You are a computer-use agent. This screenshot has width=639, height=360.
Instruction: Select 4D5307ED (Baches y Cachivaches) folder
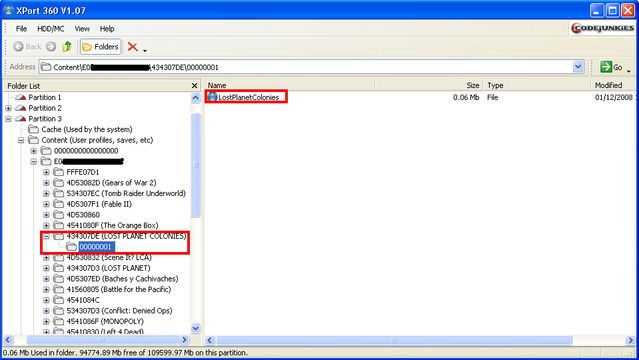[x=122, y=279]
